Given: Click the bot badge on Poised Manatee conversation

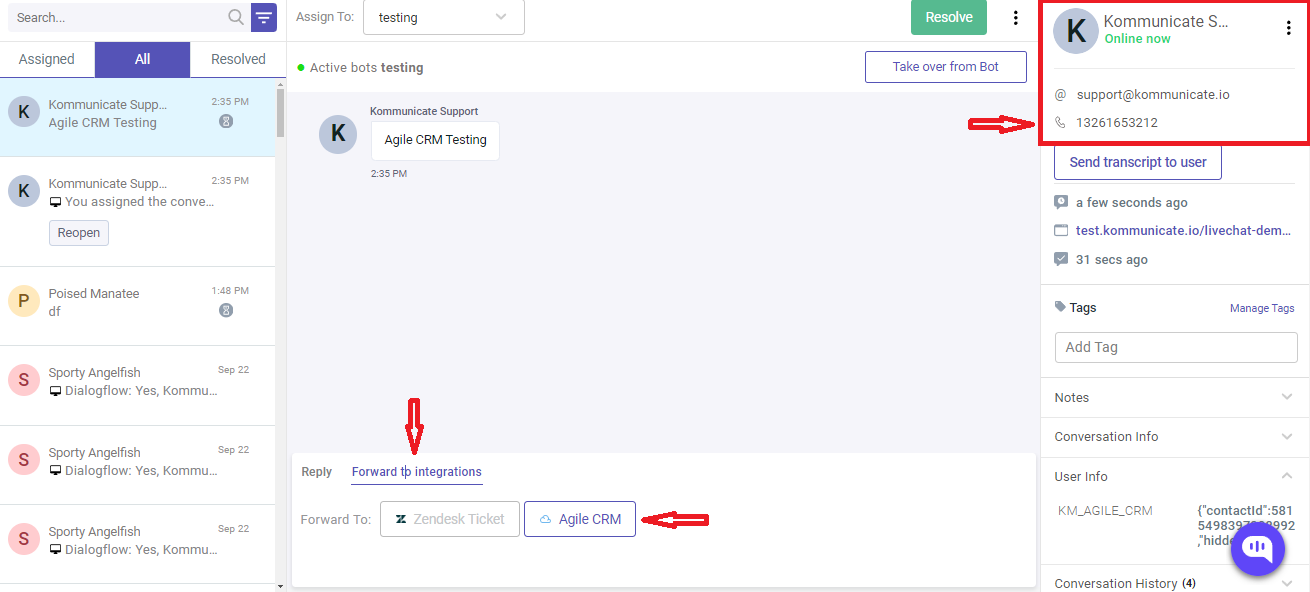Looking at the screenshot, I should pyautogui.click(x=226, y=310).
